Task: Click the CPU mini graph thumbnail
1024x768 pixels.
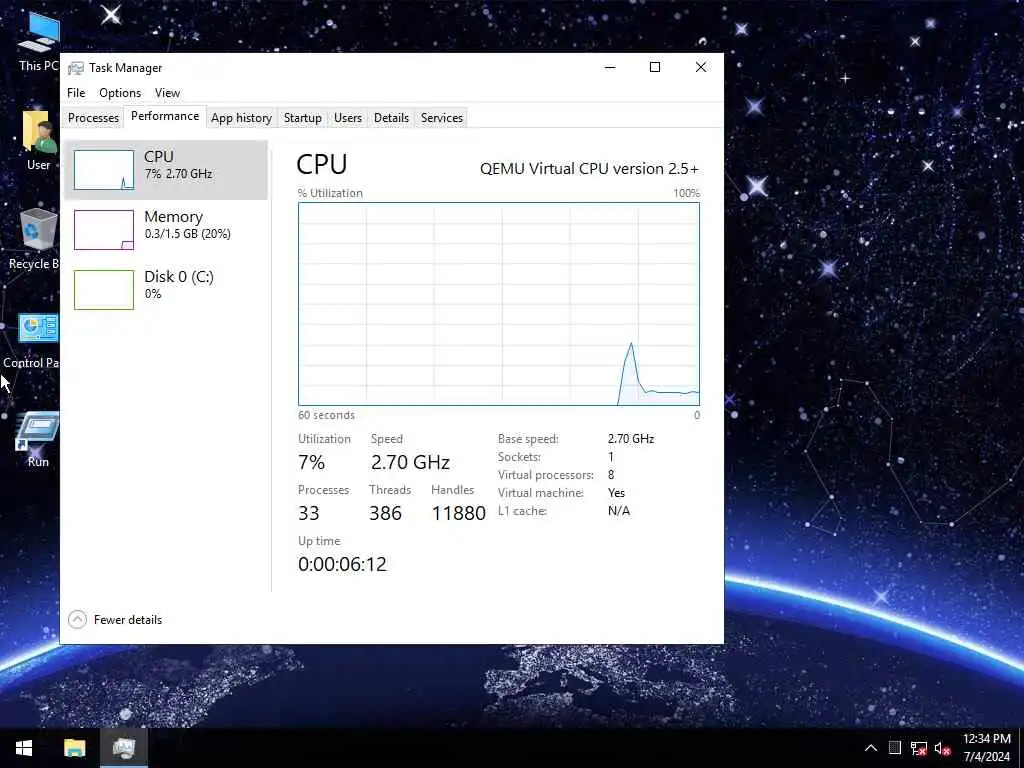Action: (x=104, y=170)
